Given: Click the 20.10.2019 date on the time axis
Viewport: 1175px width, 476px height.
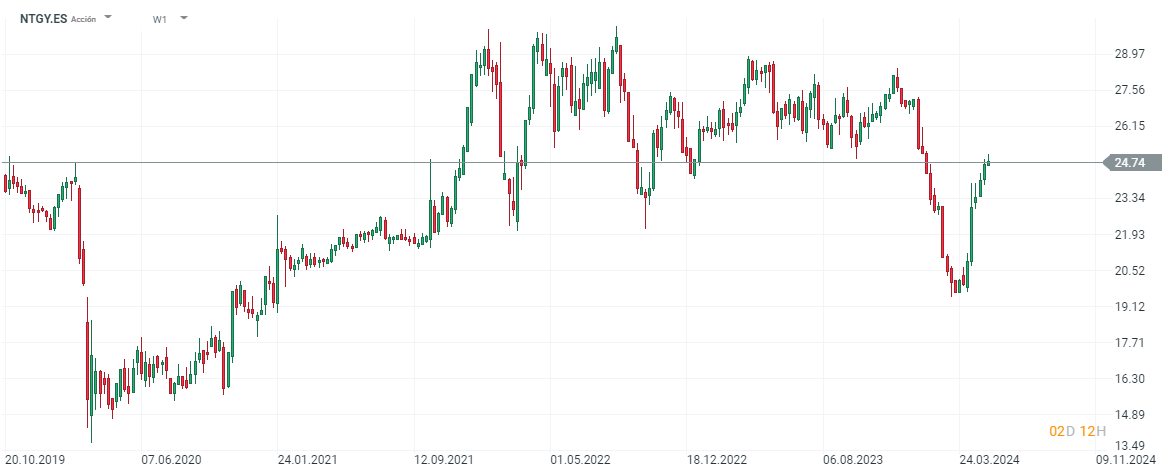Looking at the screenshot, I should (x=34, y=460).
